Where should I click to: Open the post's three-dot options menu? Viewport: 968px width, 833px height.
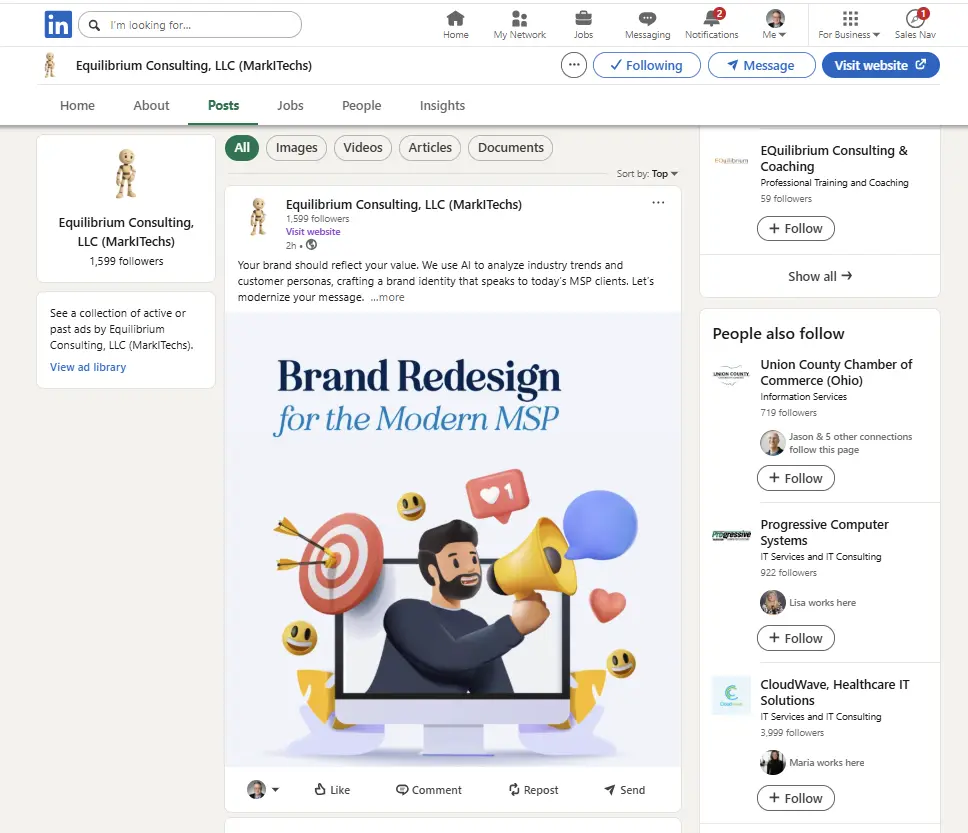click(x=658, y=203)
